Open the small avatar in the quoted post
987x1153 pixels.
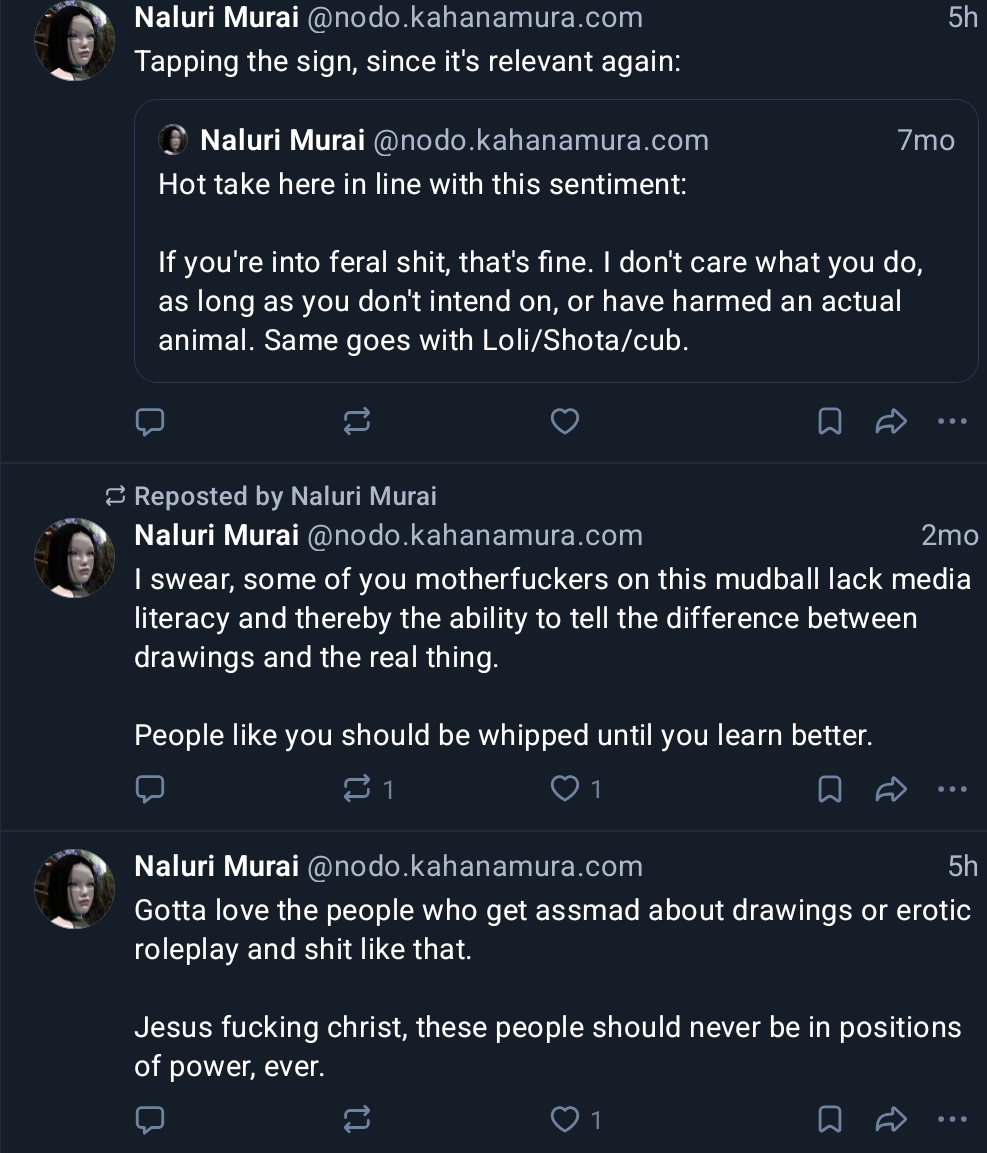pos(174,140)
